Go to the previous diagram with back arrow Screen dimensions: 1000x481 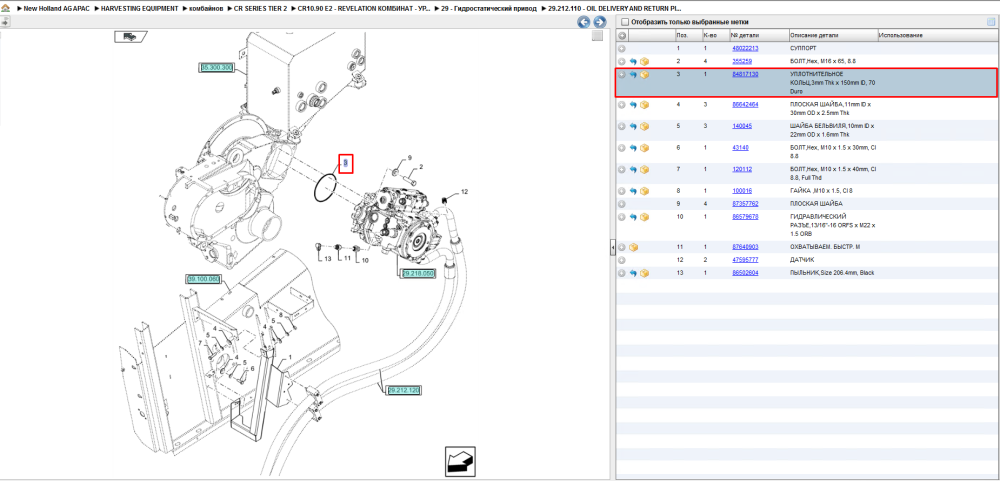(x=584, y=22)
